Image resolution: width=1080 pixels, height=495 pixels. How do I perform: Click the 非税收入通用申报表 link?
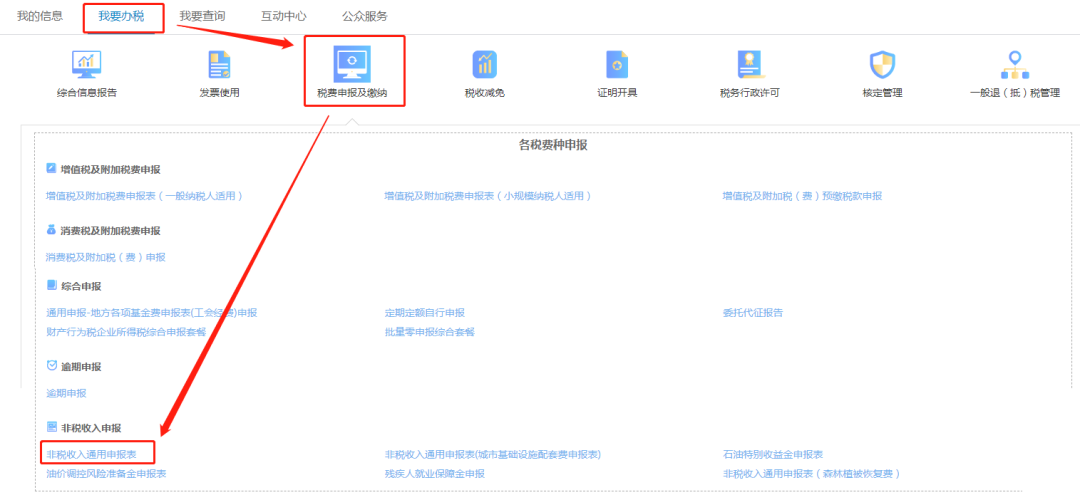(91, 455)
